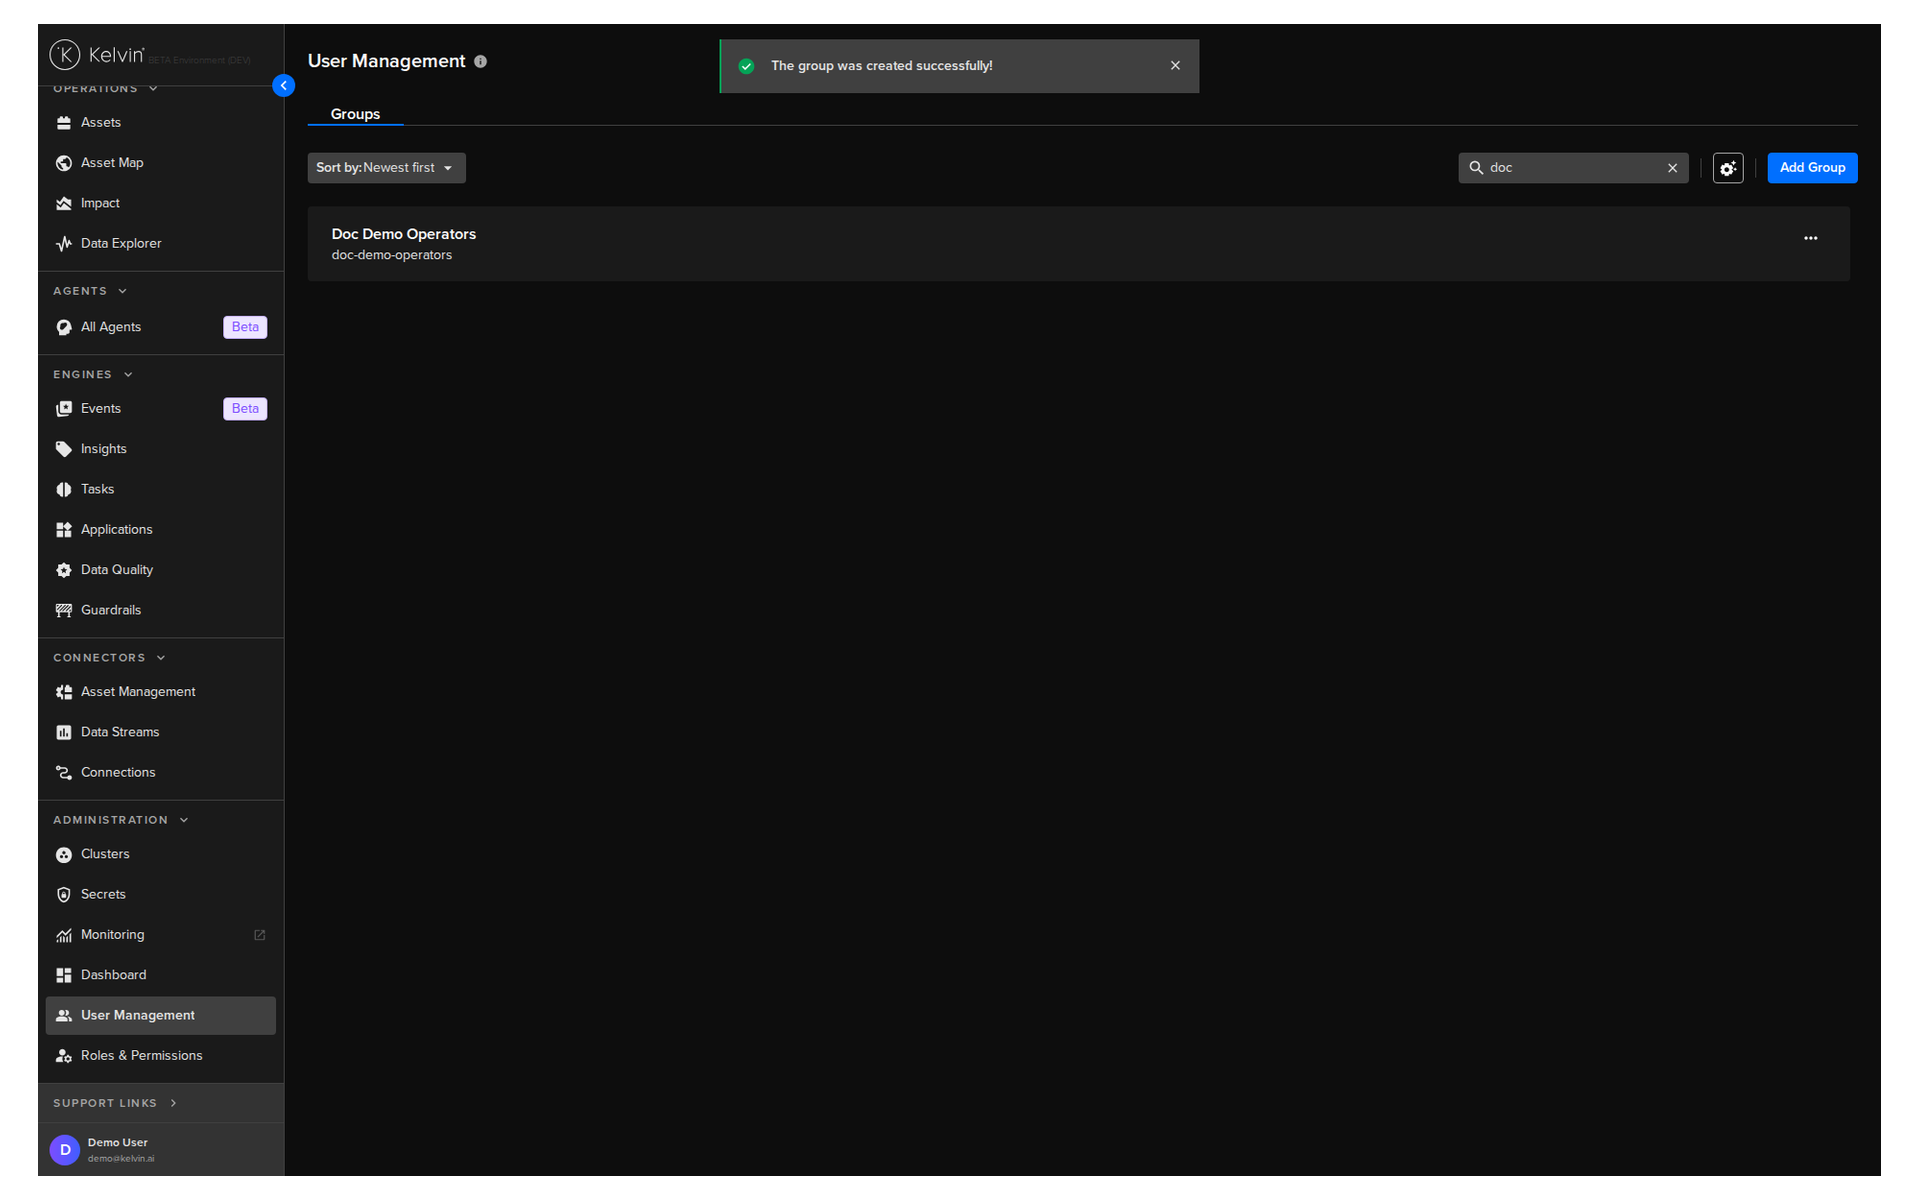Click the demo@kelvin.ai email text
Viewport: 1920px width, 1200px height.
pos(121,1159)
